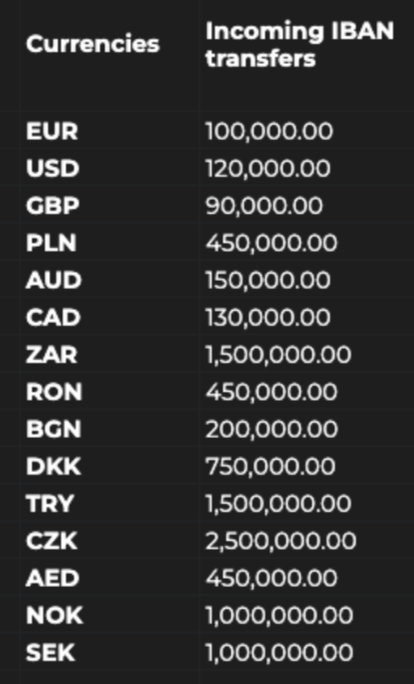Click the CAD currency label
Image resolution: width=414 pixels, height=684 pixels.
[x=53, y=317]
